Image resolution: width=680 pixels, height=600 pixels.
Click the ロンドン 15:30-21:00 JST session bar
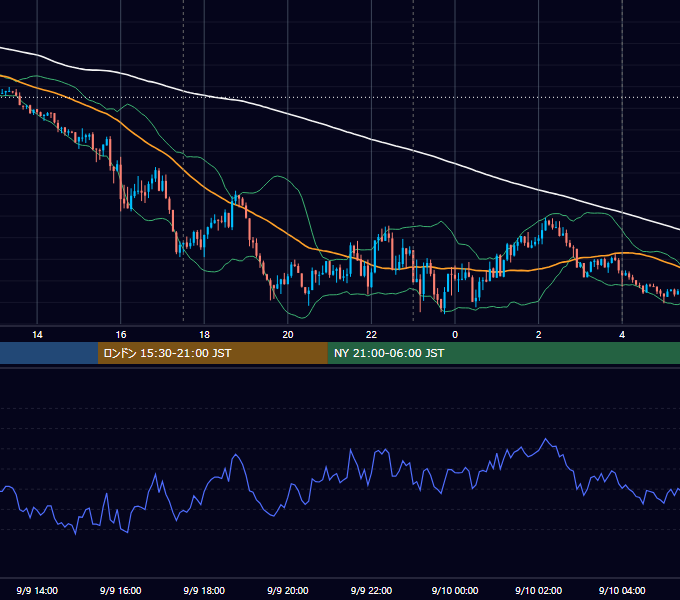(212, 353)
